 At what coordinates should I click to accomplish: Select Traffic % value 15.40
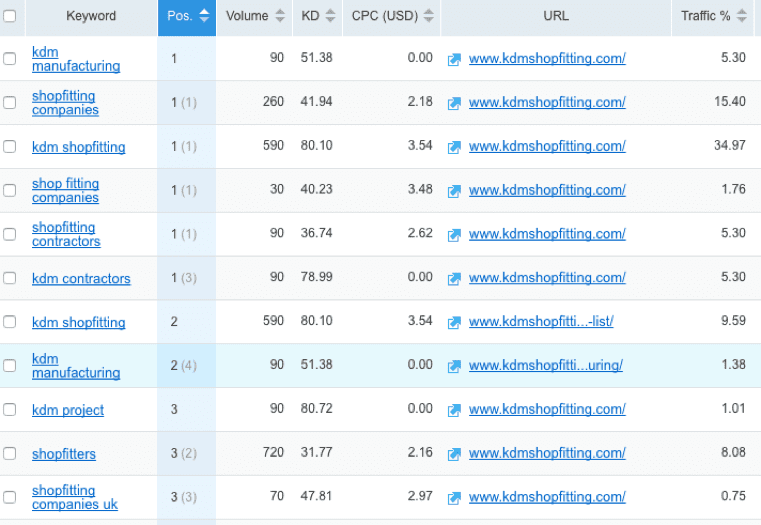[729, 101]
